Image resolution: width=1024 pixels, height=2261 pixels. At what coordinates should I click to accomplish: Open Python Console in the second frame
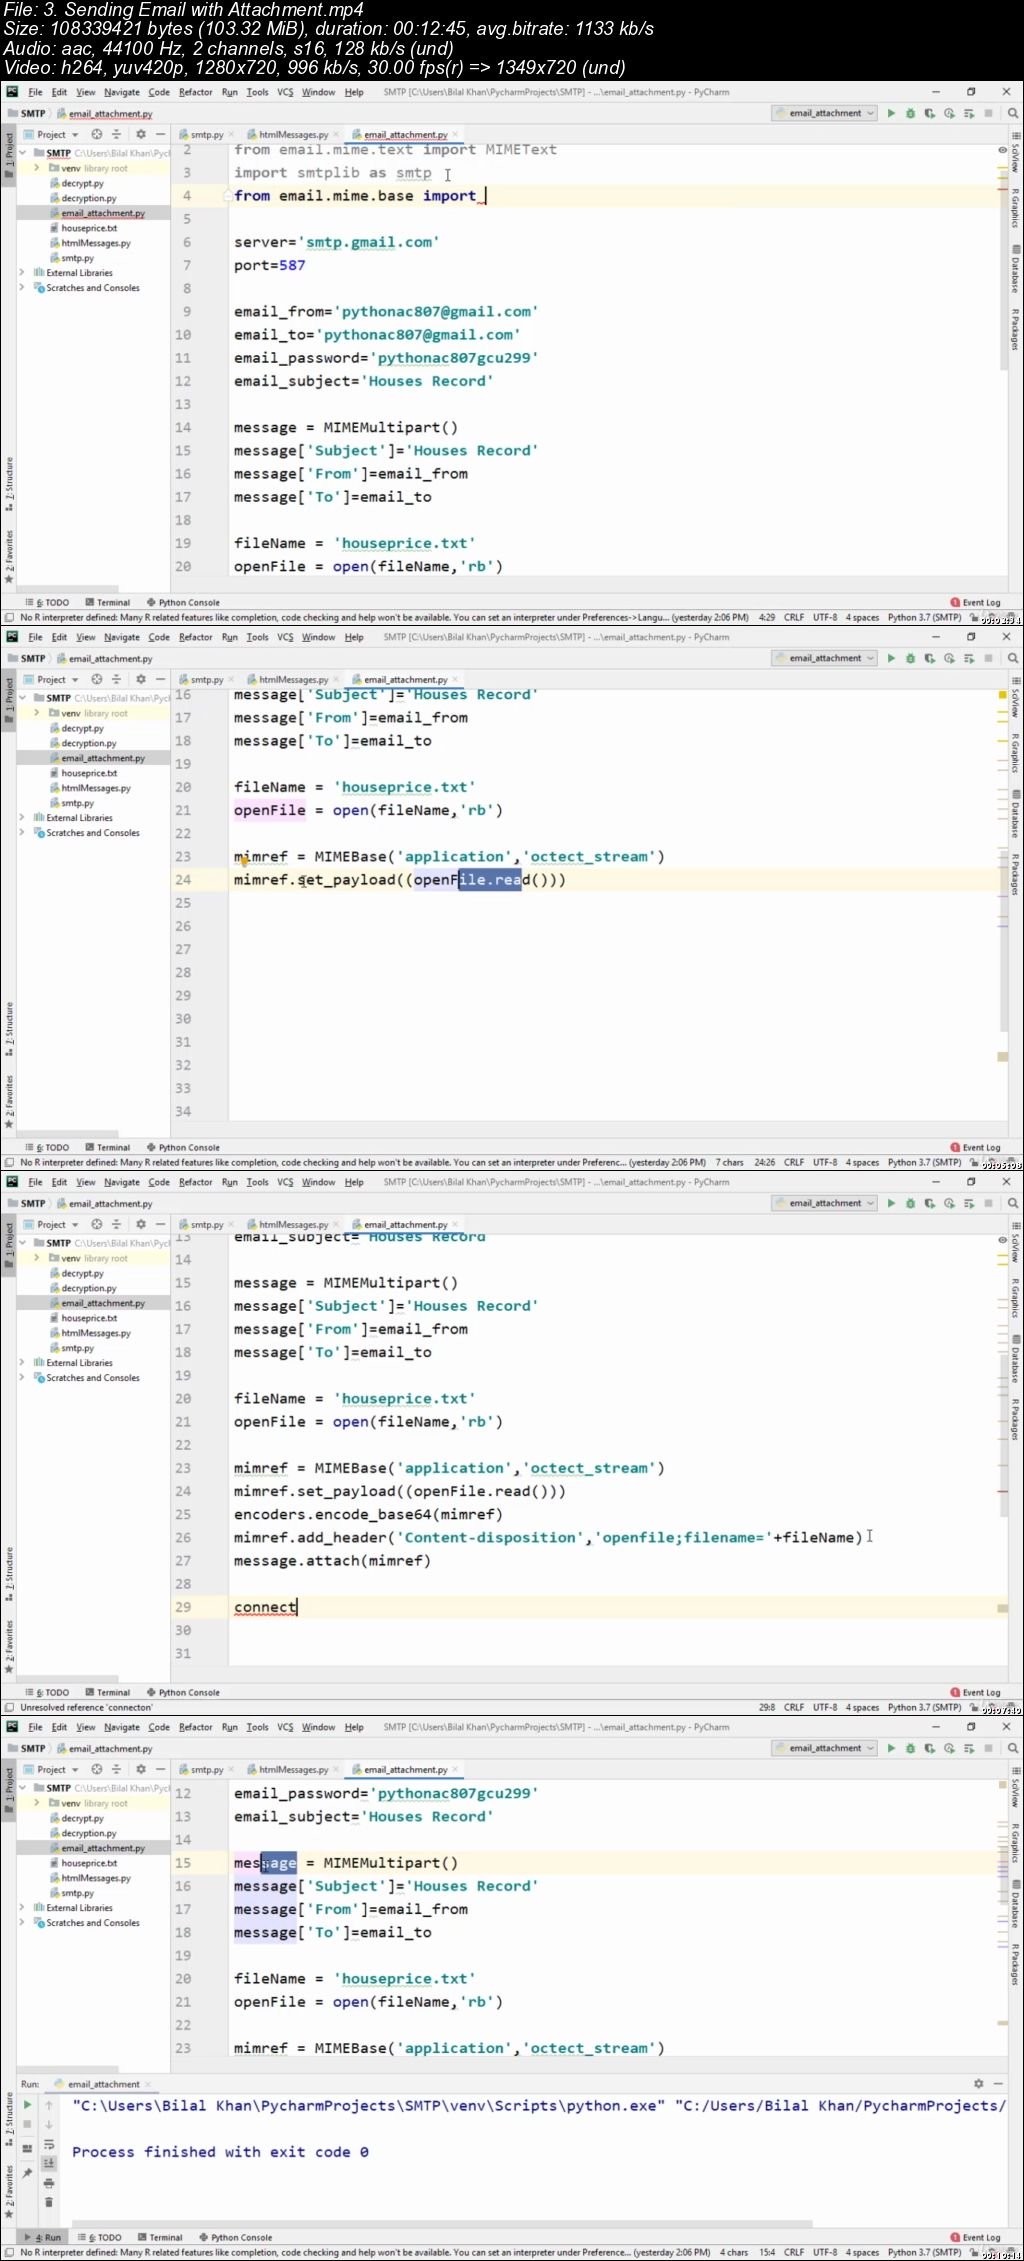[183, 1147]
